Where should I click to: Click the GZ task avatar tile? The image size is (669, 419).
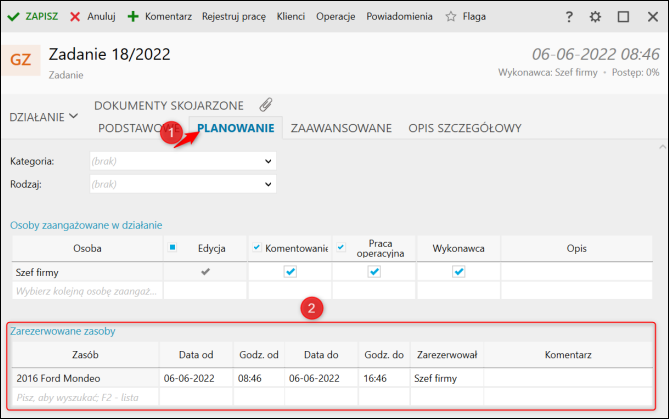point(21,60)
